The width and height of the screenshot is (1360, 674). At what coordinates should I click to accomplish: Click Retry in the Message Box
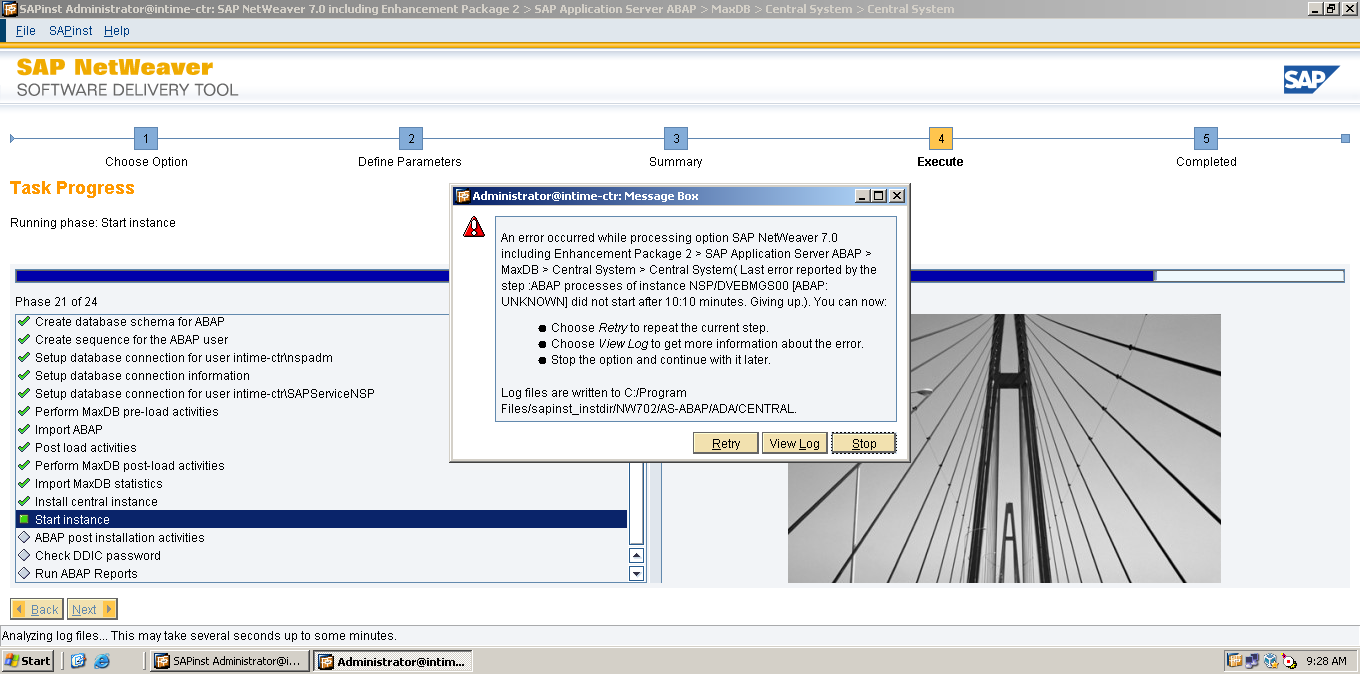point(726,443)
